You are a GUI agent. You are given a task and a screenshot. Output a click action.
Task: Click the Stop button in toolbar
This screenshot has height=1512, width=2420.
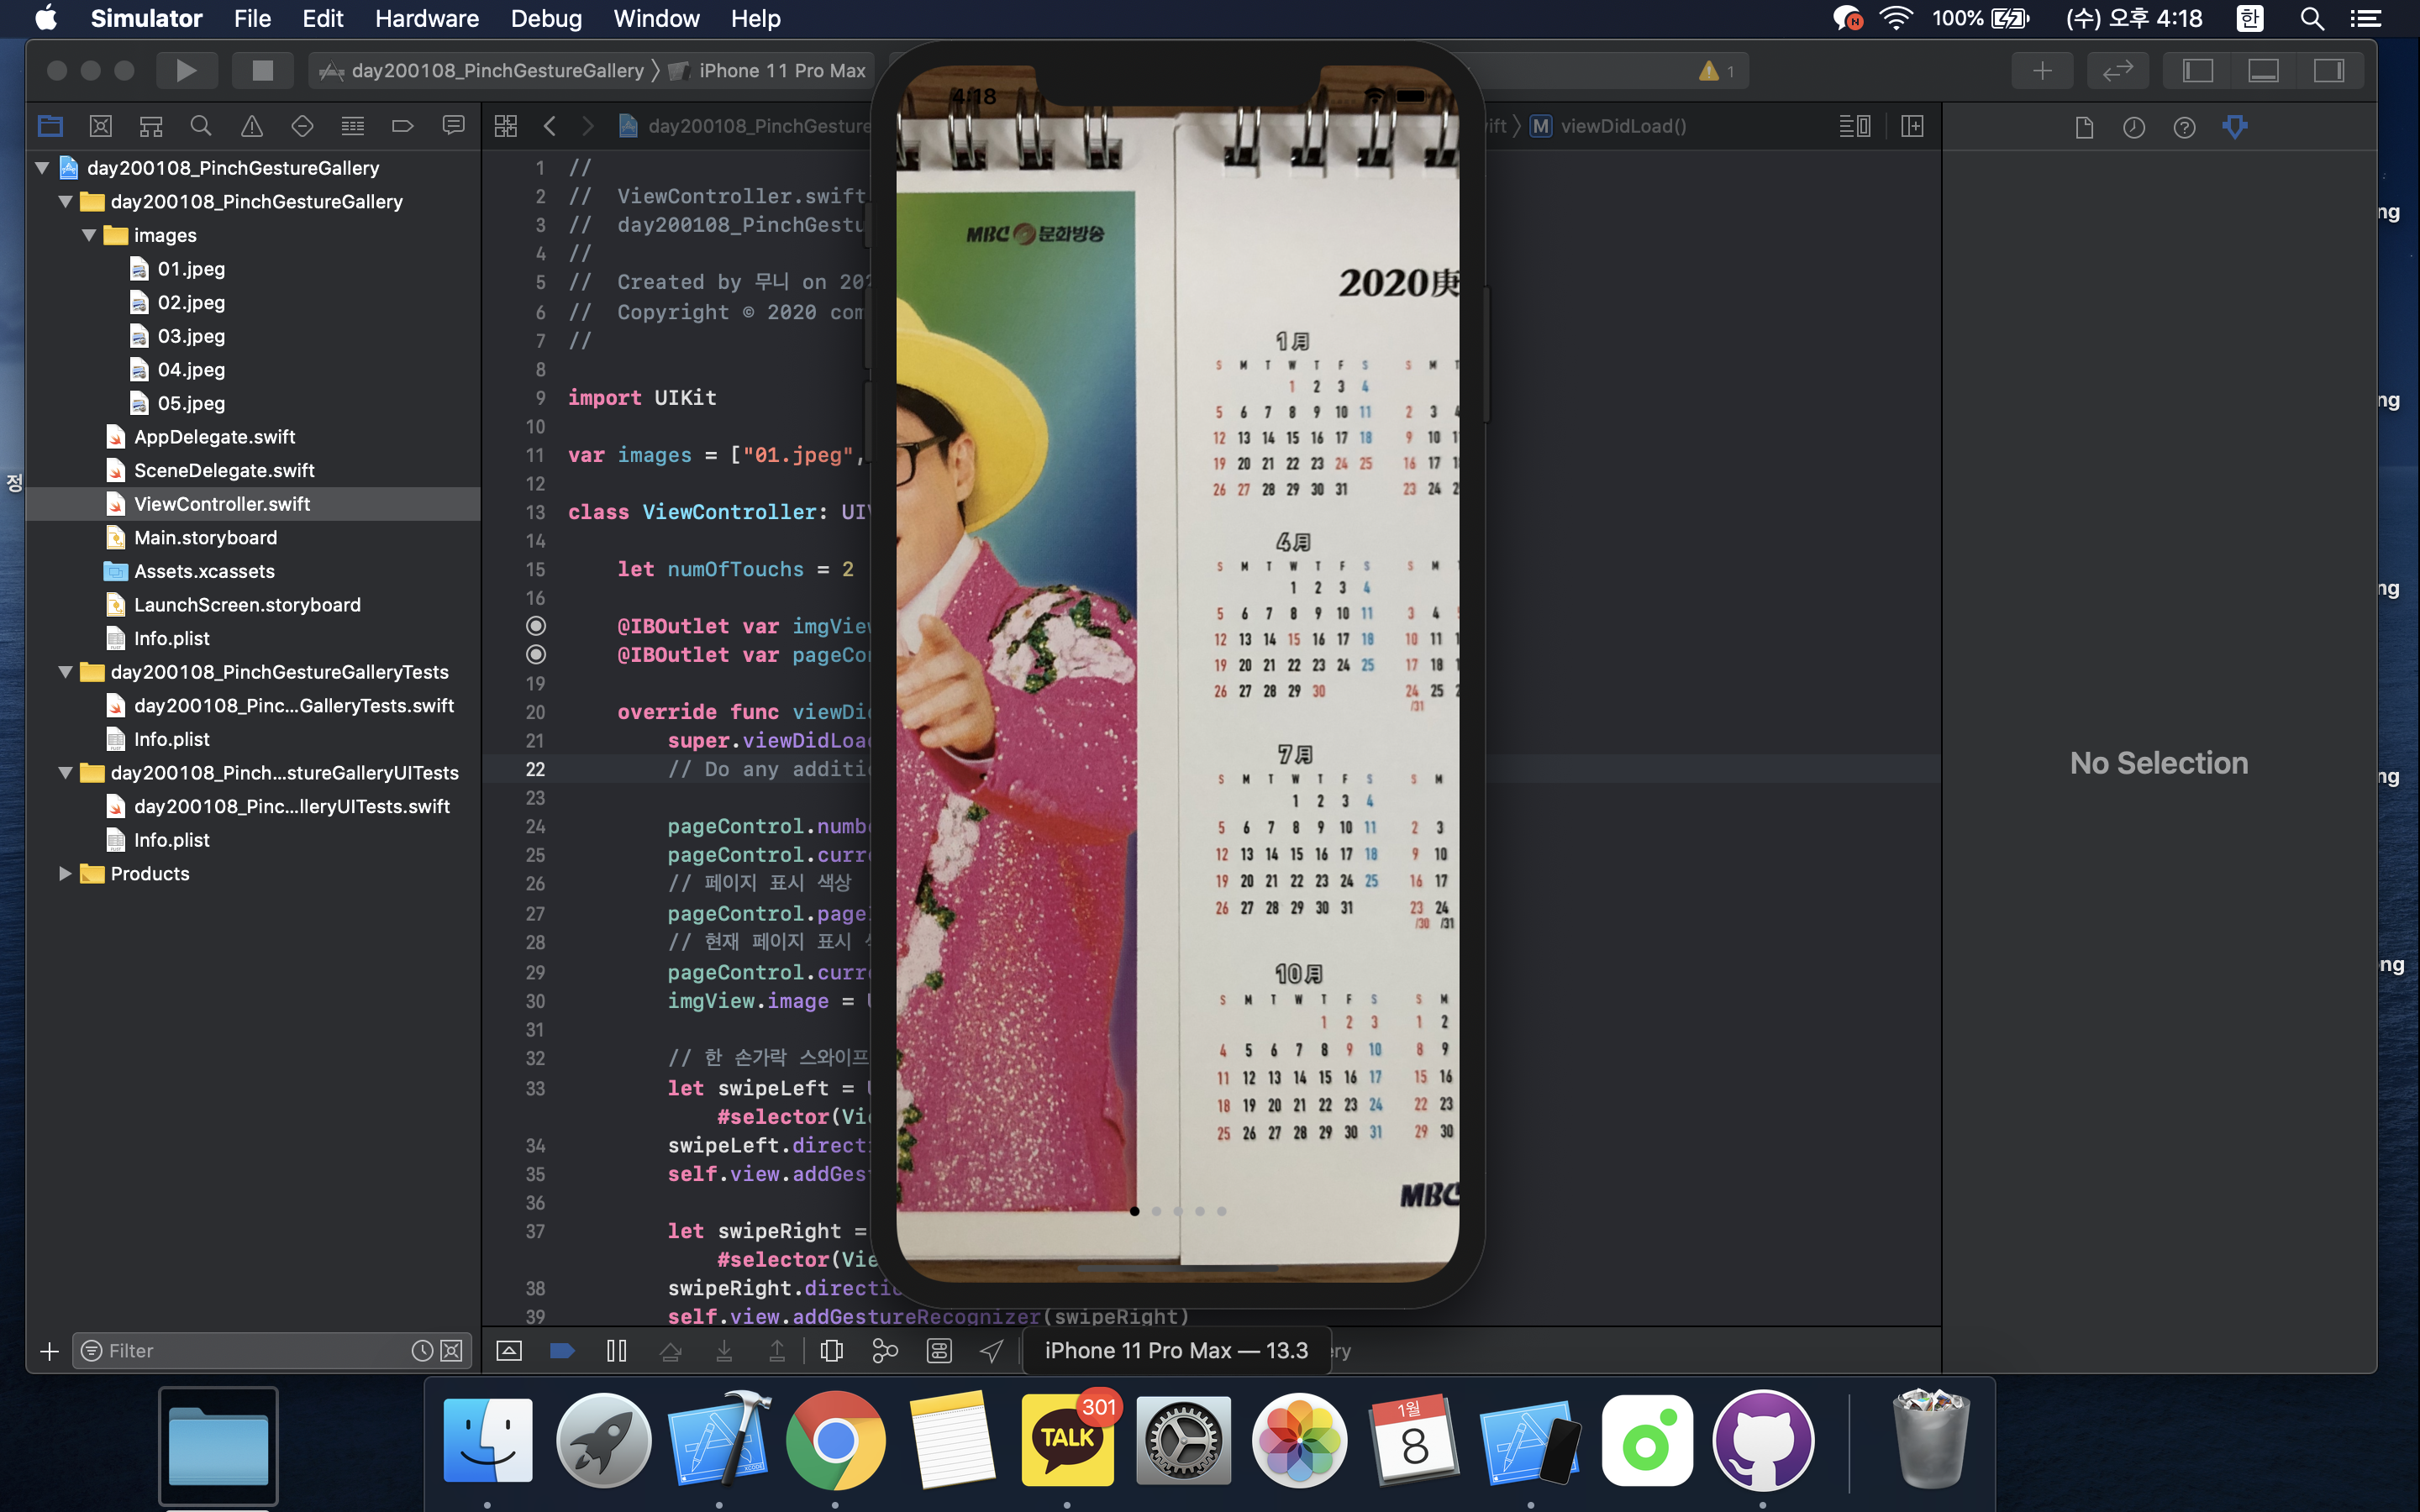click(x=262, y=70)
